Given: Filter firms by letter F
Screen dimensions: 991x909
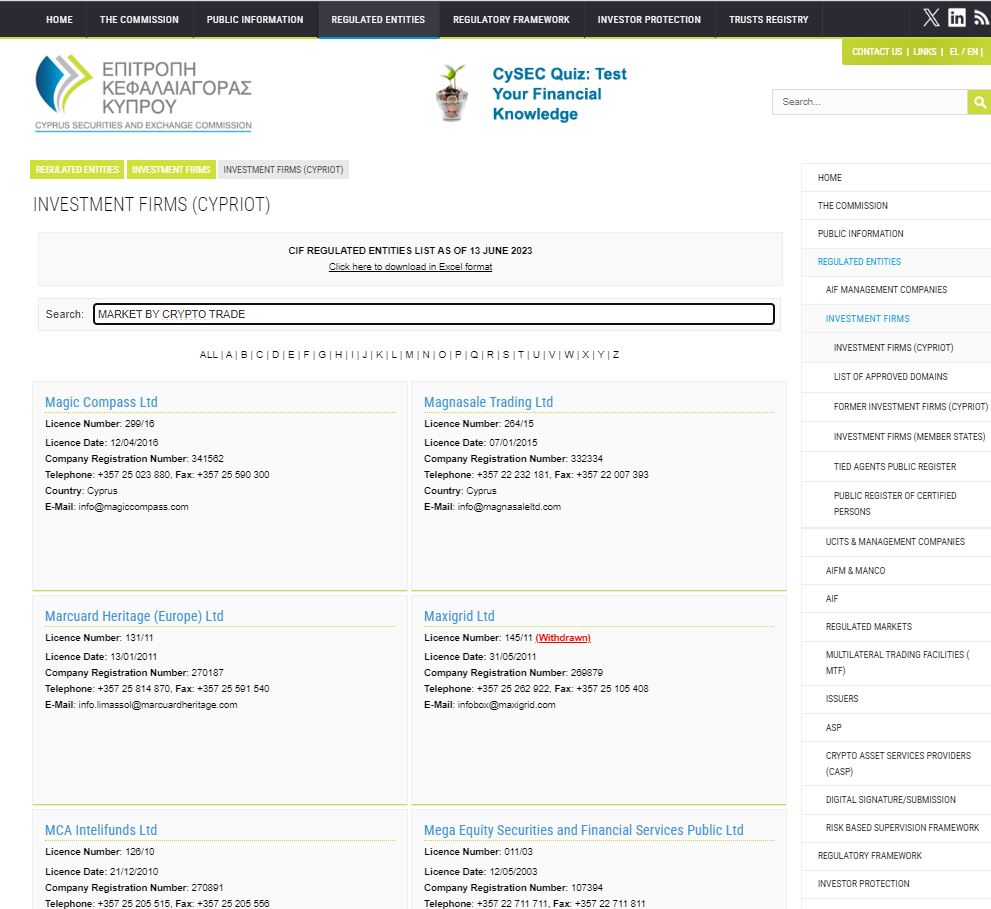Looking at the screenshot, I should (x=306, y=355).
